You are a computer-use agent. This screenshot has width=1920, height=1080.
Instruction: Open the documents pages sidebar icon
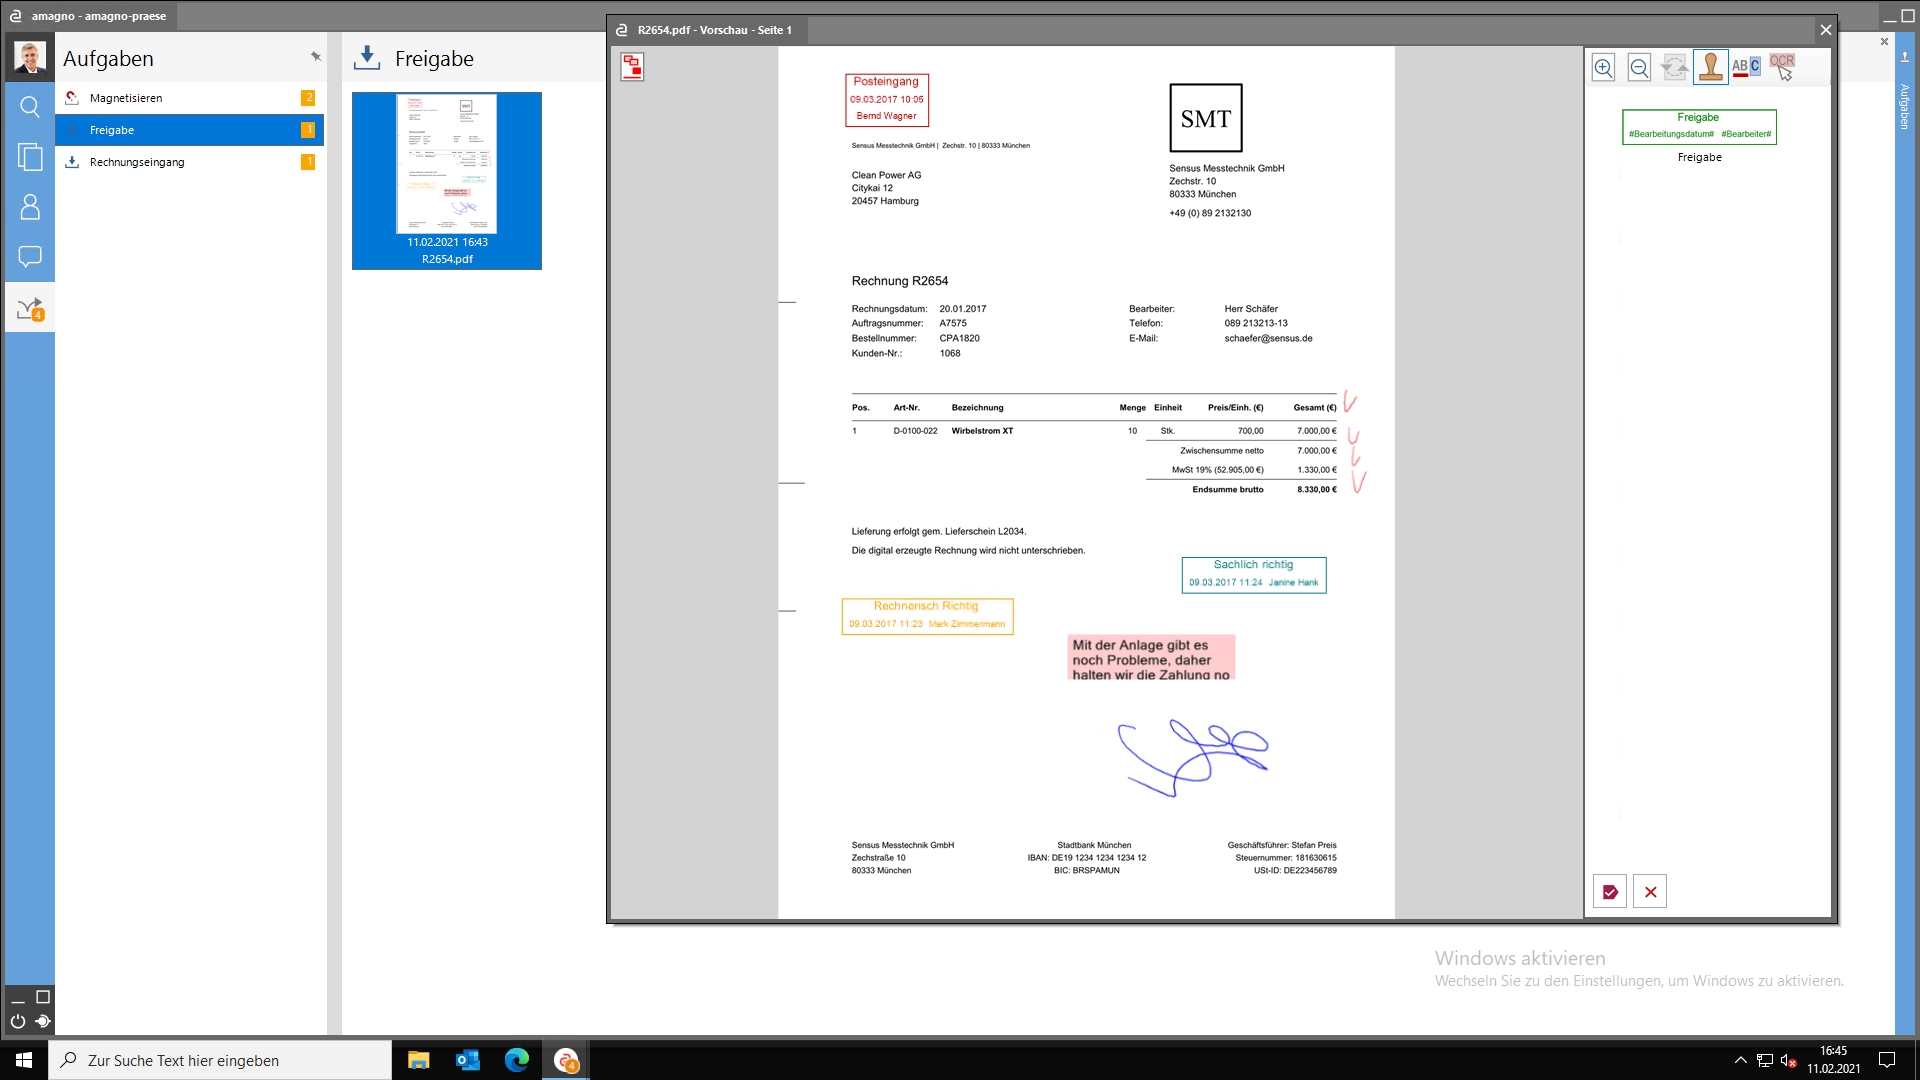pos(30,157)
